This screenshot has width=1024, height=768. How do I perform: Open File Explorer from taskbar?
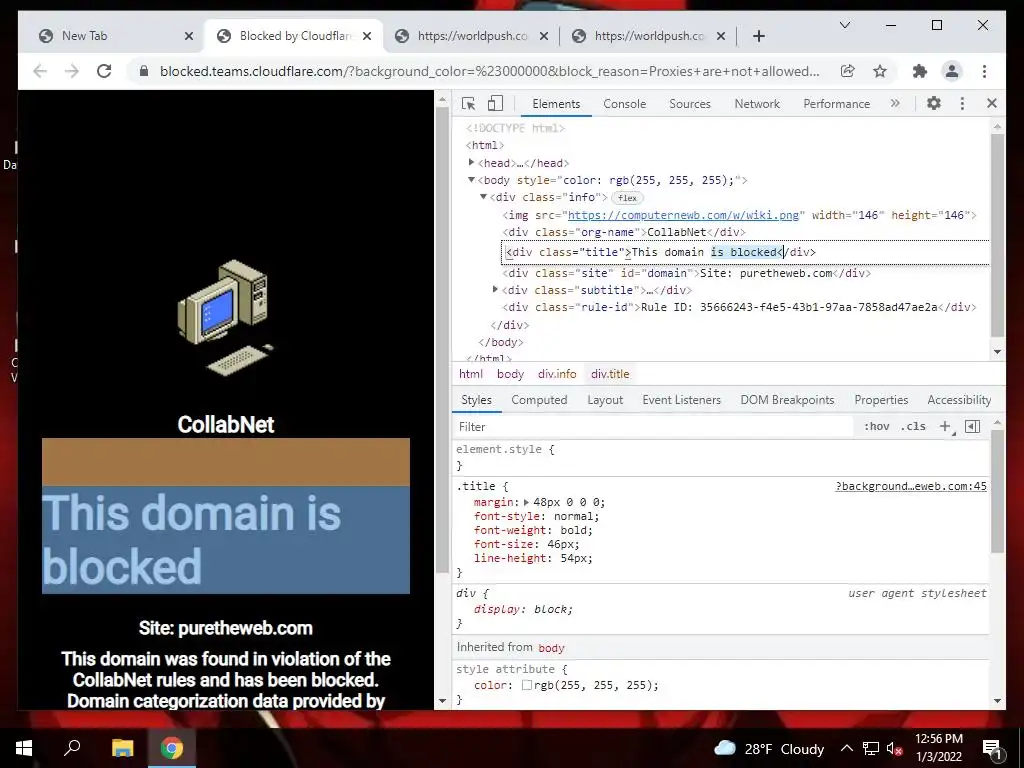(122, 748)
